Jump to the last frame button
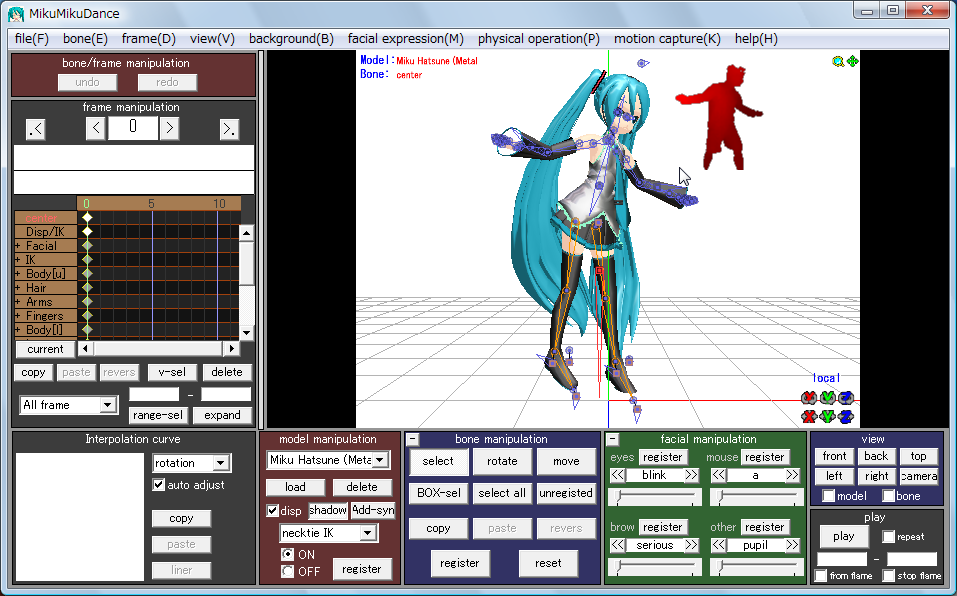The image size is (957, 596). click(x=229, y=129)
